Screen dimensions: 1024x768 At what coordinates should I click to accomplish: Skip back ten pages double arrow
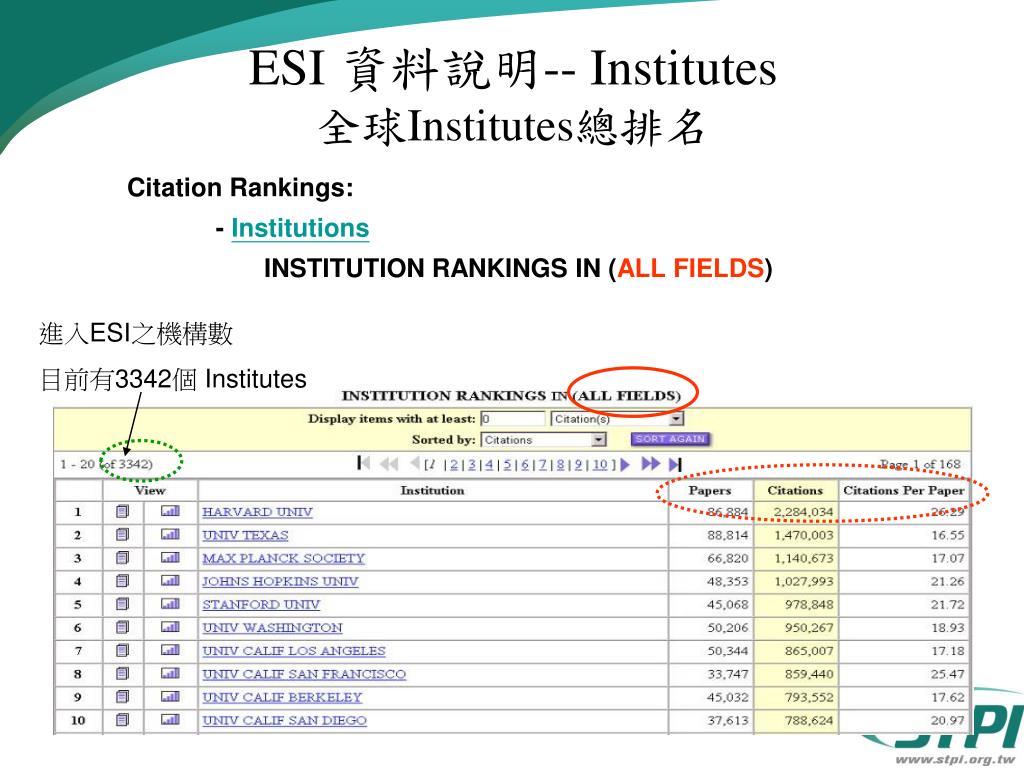(389, 464)
